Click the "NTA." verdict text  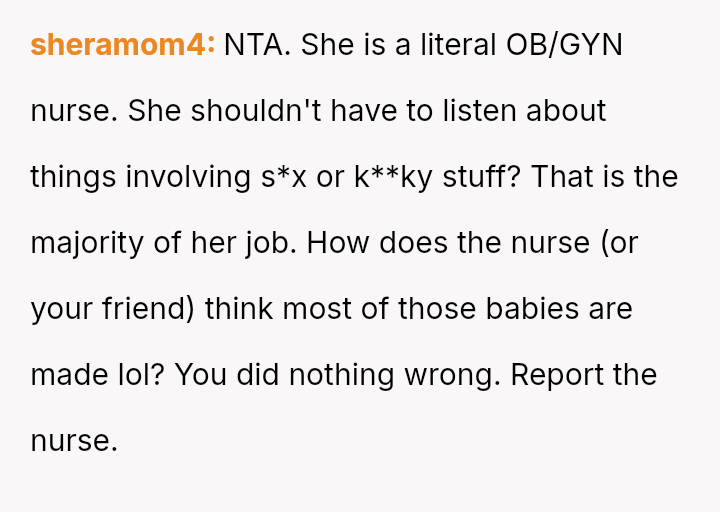(258, 45)
